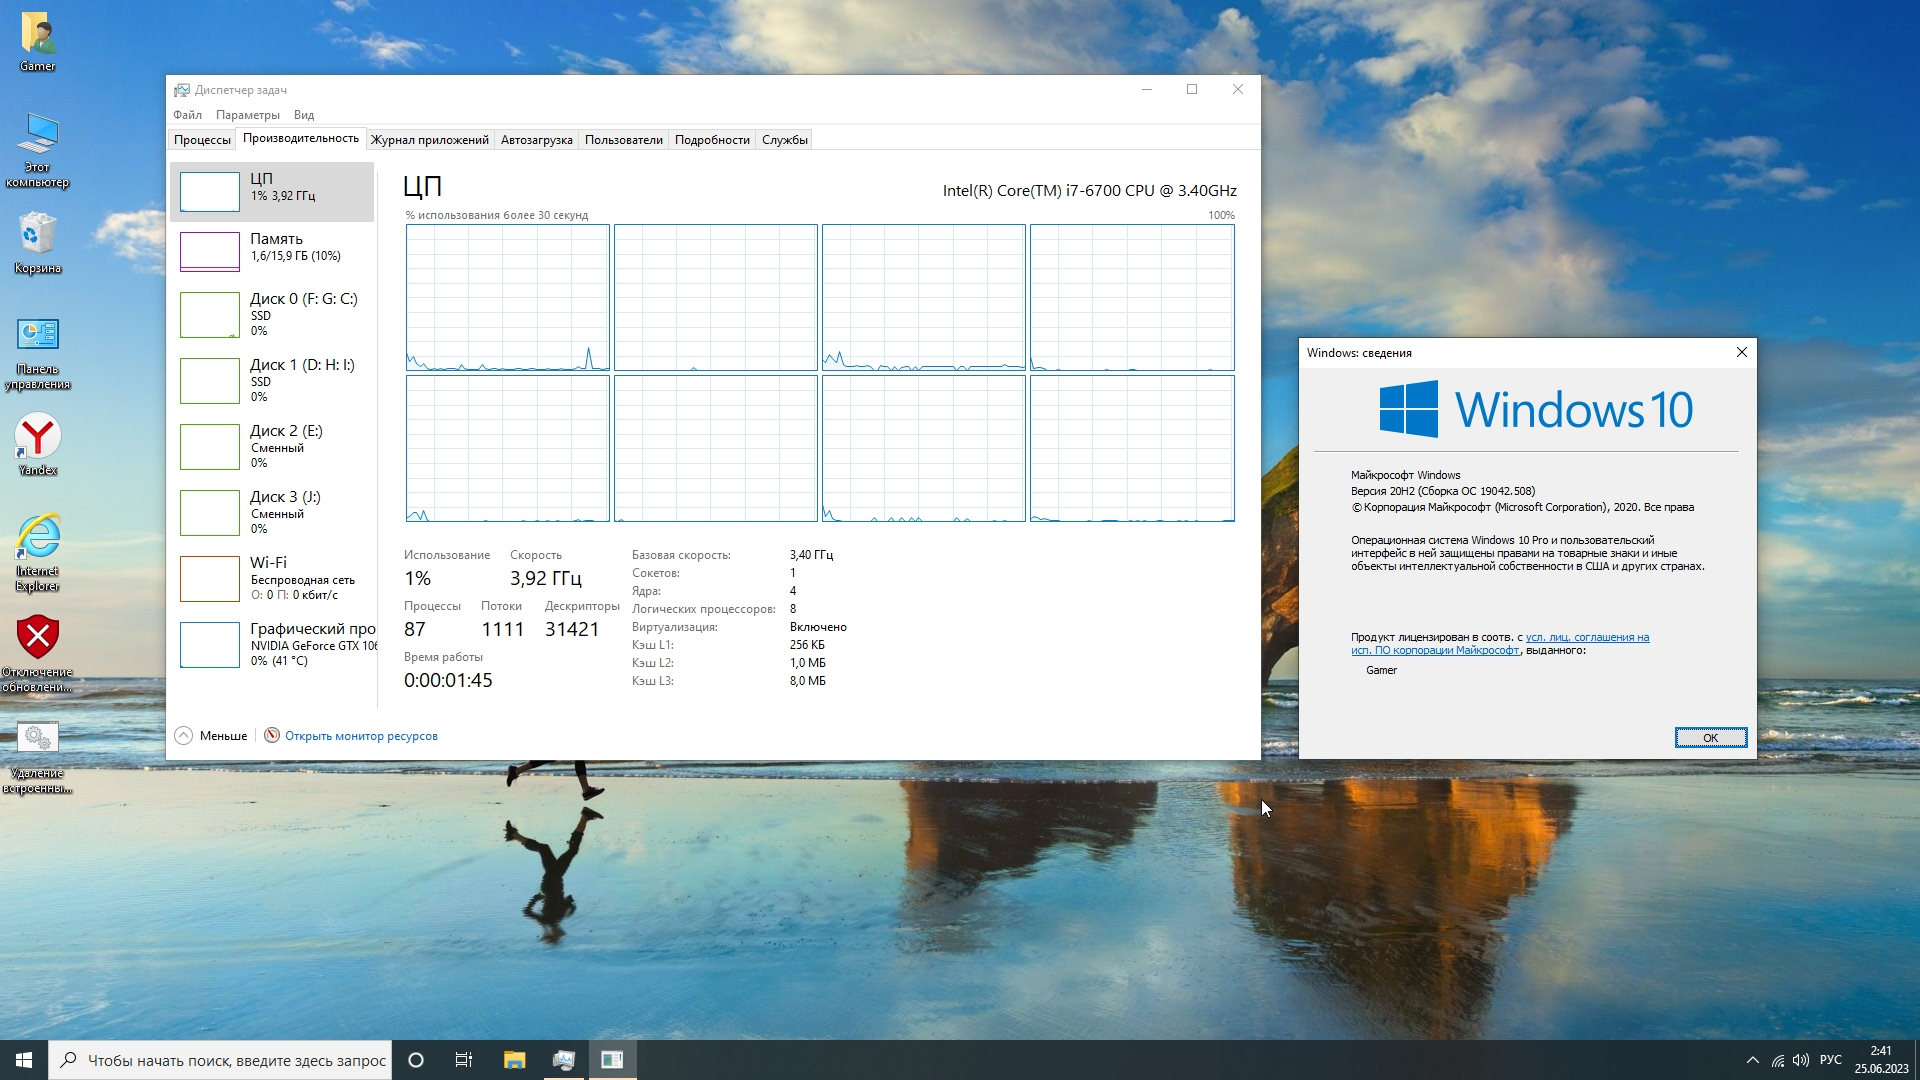Open the РУС language switcher

1830,1060
